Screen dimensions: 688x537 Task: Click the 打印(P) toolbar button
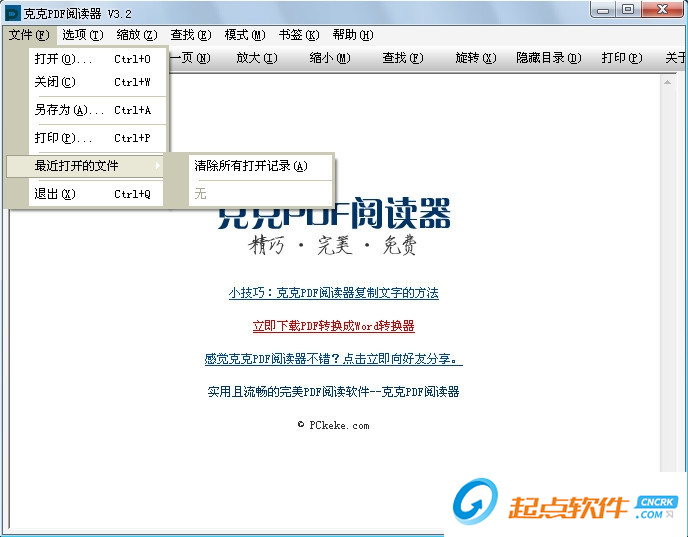[x=622, y=58]
